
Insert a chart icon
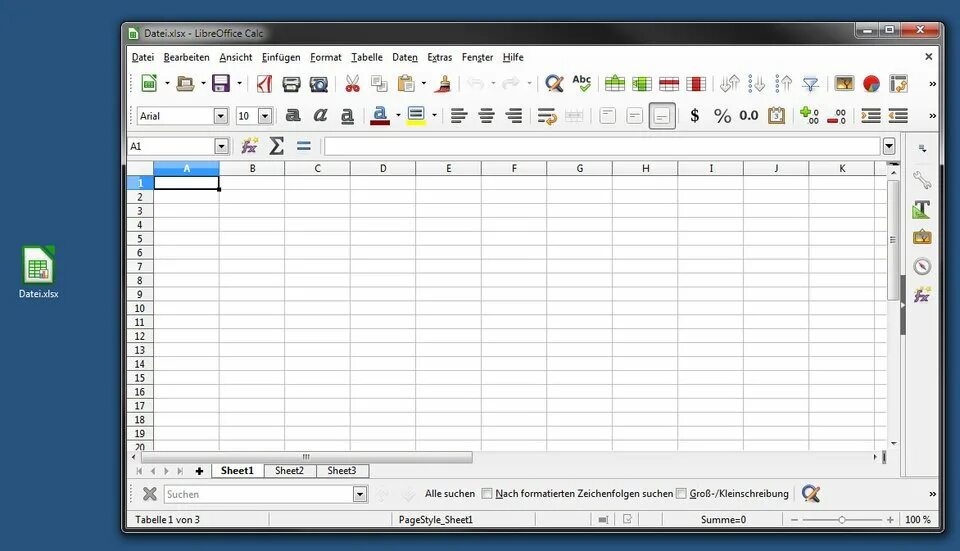(x=871, y=83)
